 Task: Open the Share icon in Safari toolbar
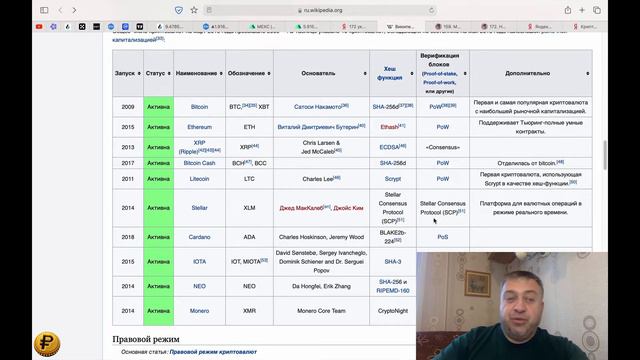pyautogui.click(x=568, y=10)
